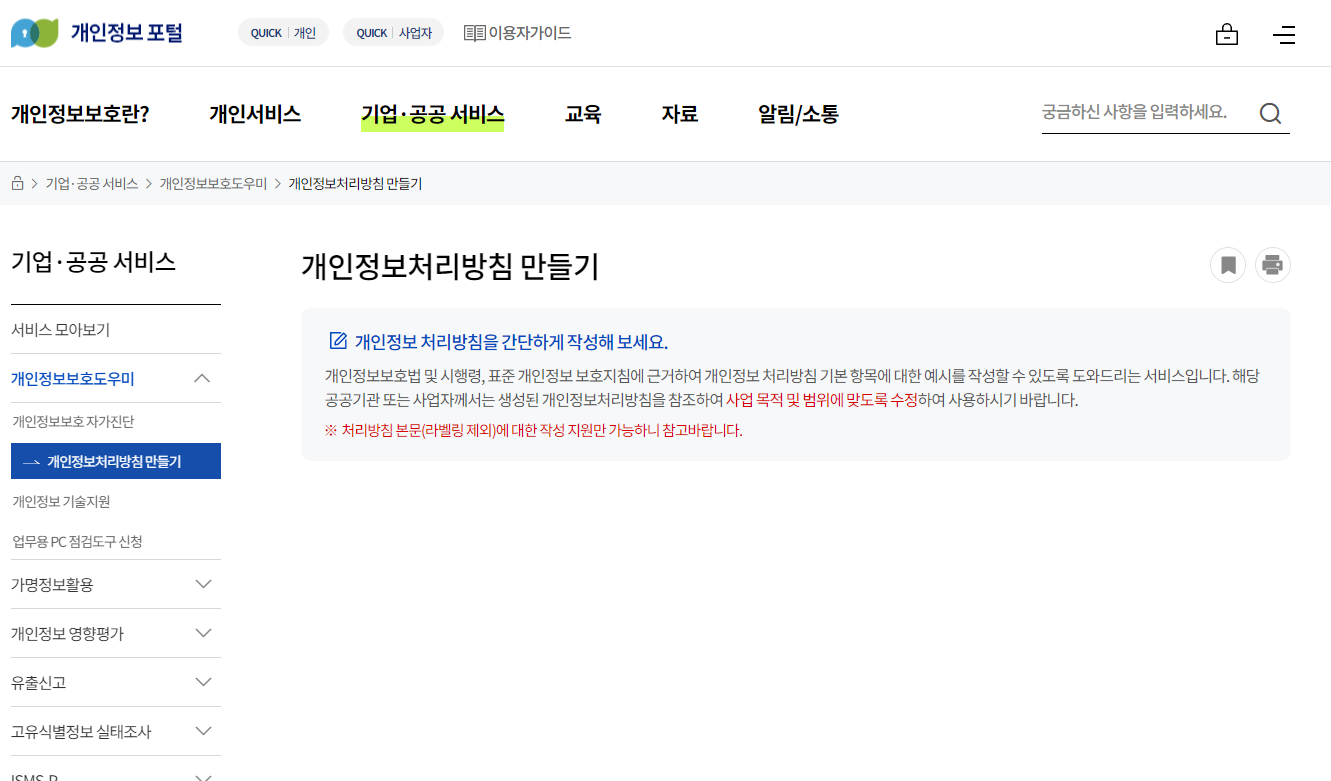
Task: Select 개인정보 기술지원 sidebar item
Action: 61,501
